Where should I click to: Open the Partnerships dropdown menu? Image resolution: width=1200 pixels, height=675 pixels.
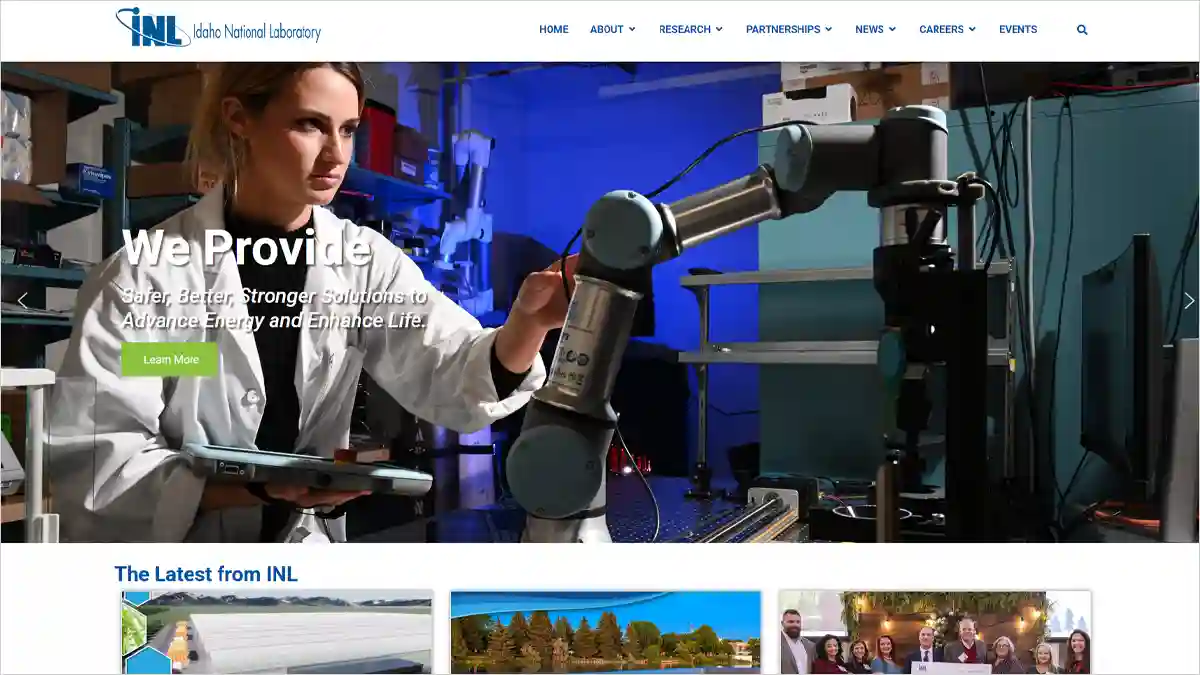[x=788, y=30]
